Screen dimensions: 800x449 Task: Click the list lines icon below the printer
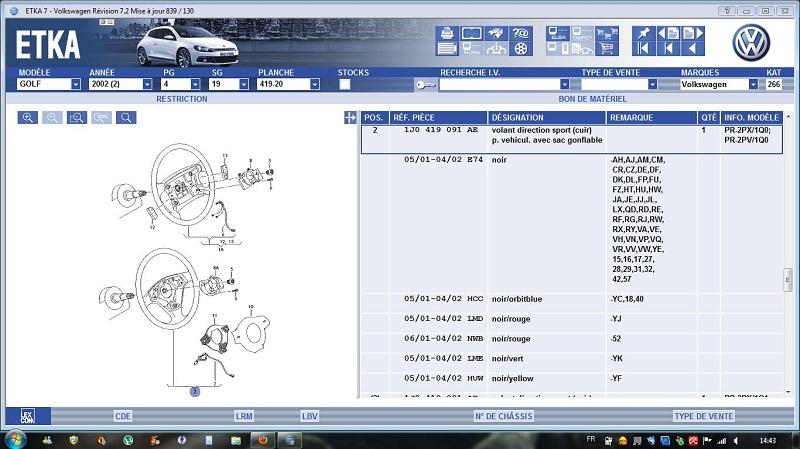(447, 48)
